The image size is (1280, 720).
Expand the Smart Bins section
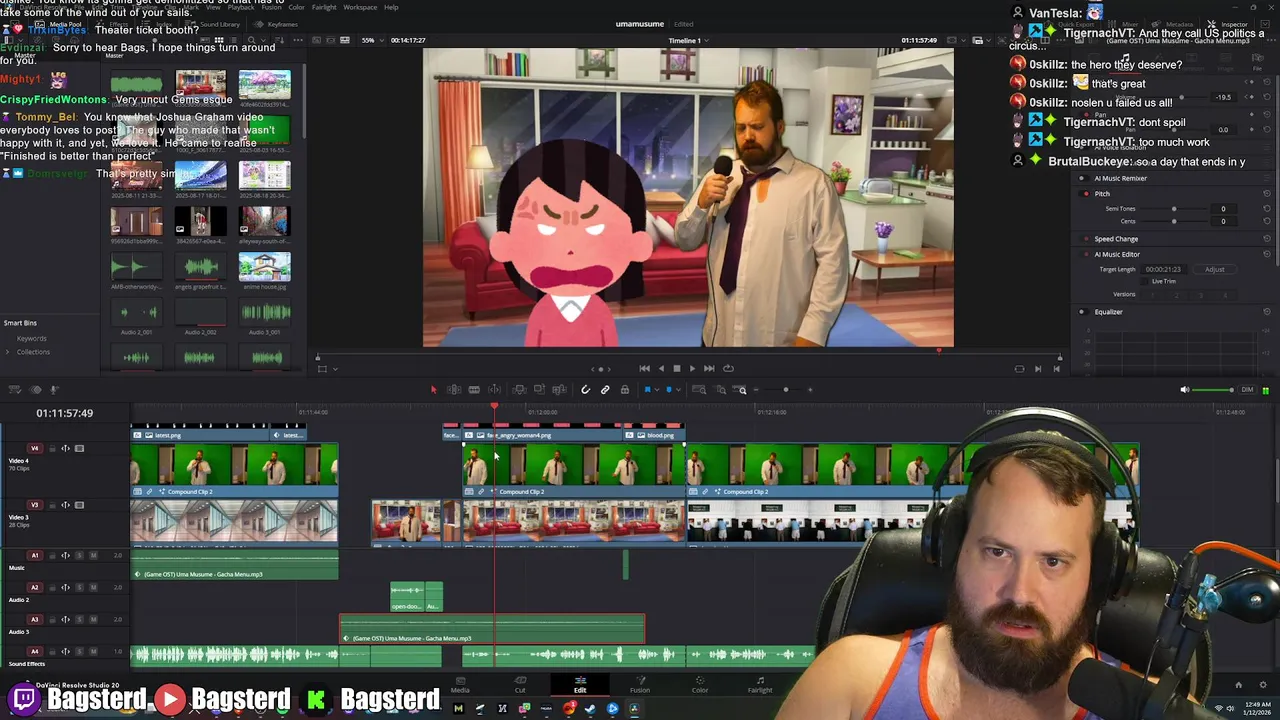(20, 323)
